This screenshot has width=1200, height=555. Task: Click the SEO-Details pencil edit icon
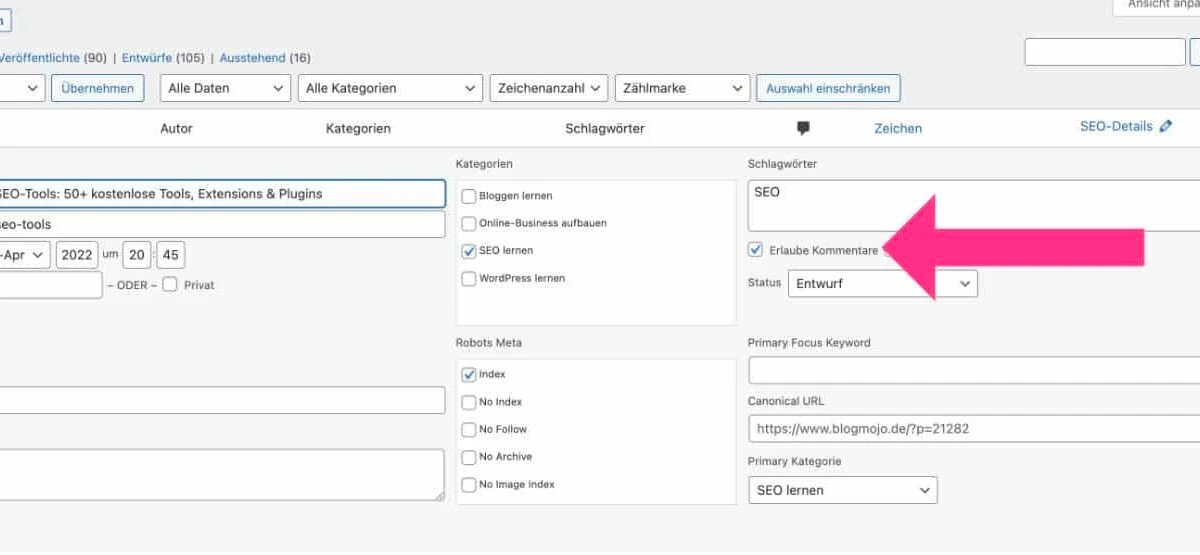click(1165, 127)
